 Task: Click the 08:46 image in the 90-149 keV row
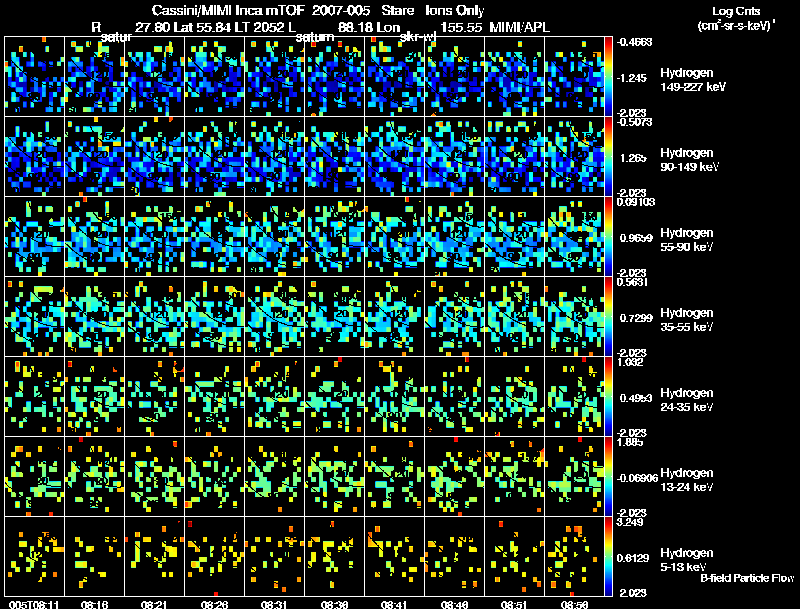tap(454, 156)
